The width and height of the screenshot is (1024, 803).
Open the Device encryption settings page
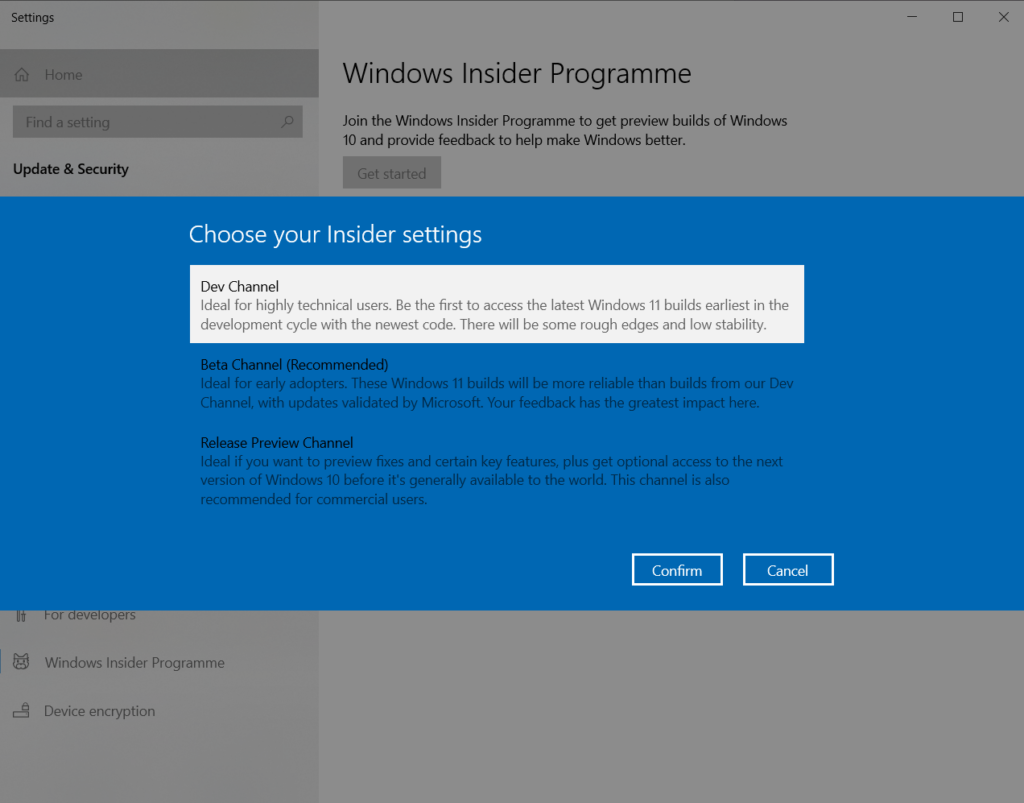(x=99, y=710)
